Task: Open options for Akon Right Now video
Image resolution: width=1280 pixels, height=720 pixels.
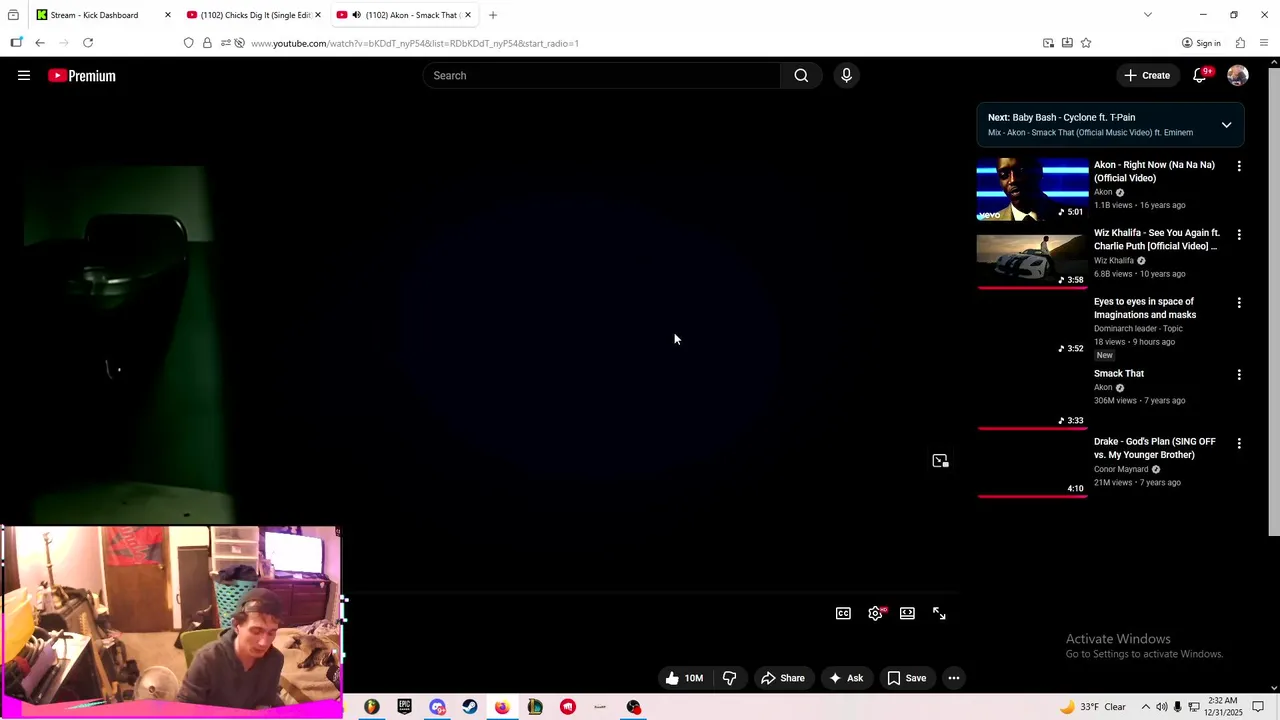Action: [1239, 166]
